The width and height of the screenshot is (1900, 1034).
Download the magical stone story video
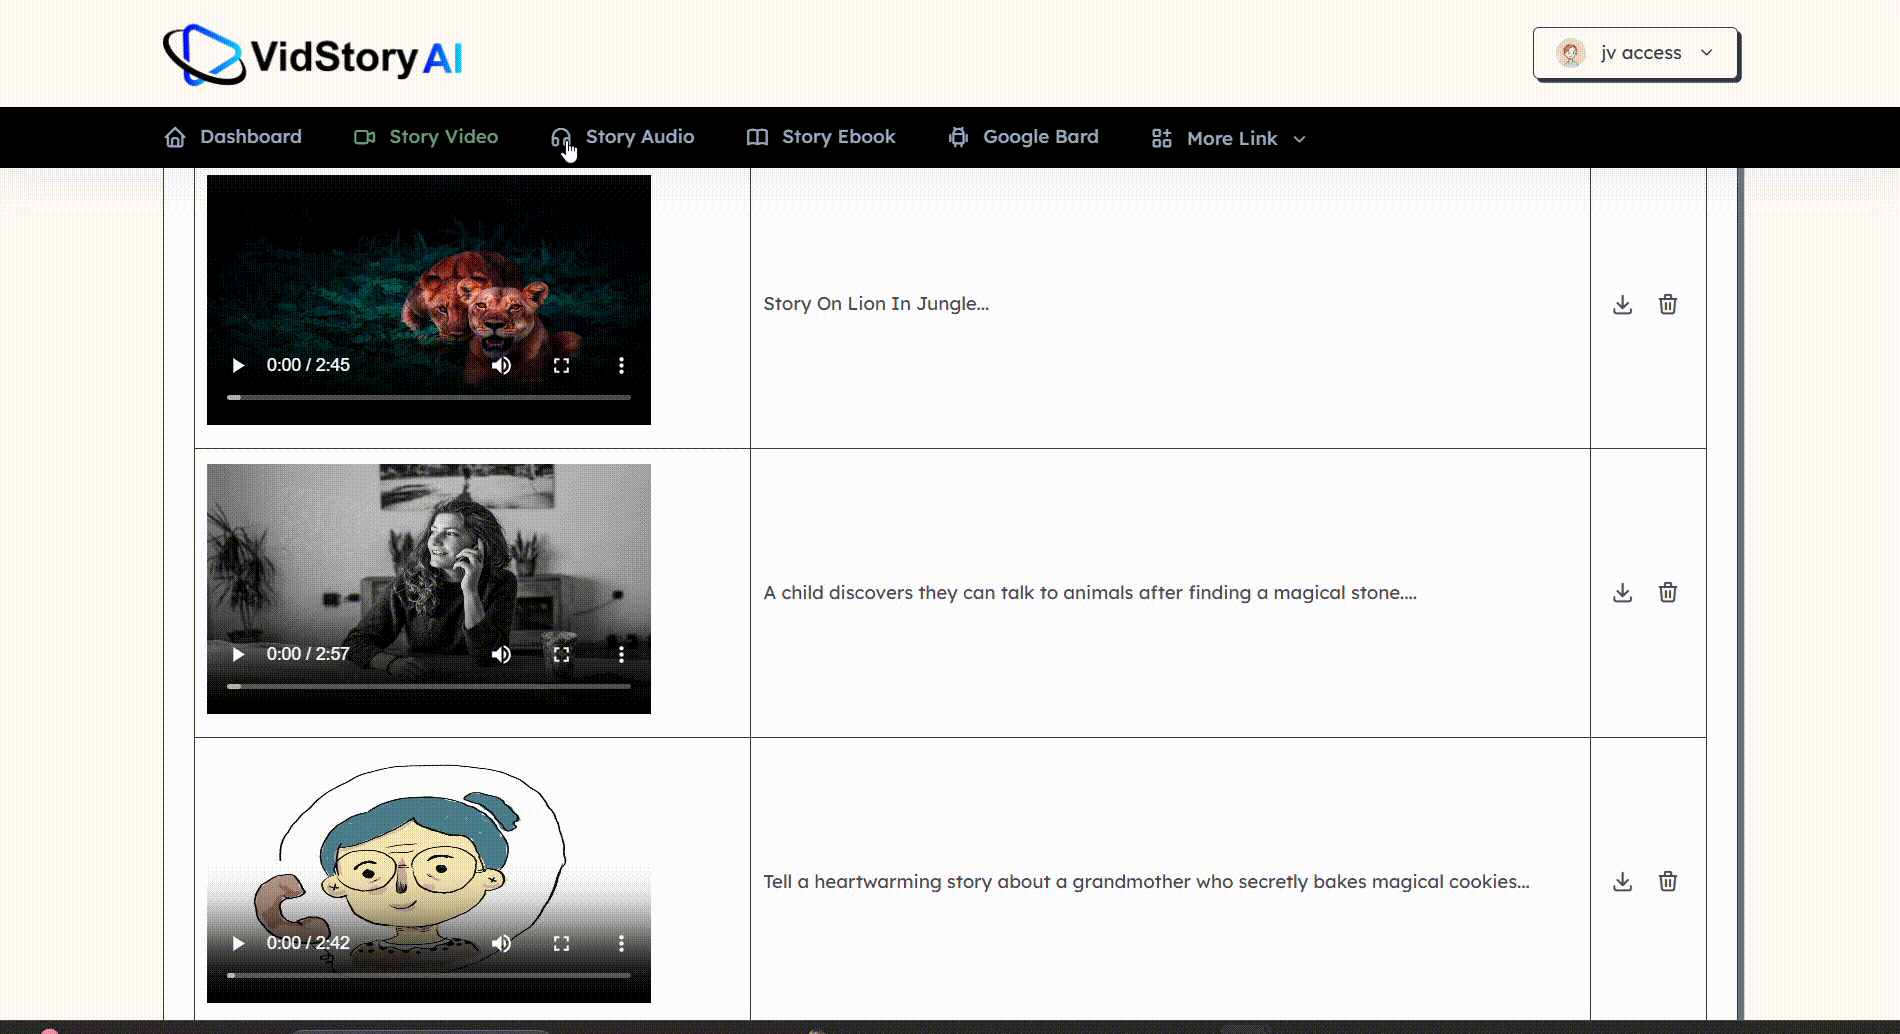1622,593
